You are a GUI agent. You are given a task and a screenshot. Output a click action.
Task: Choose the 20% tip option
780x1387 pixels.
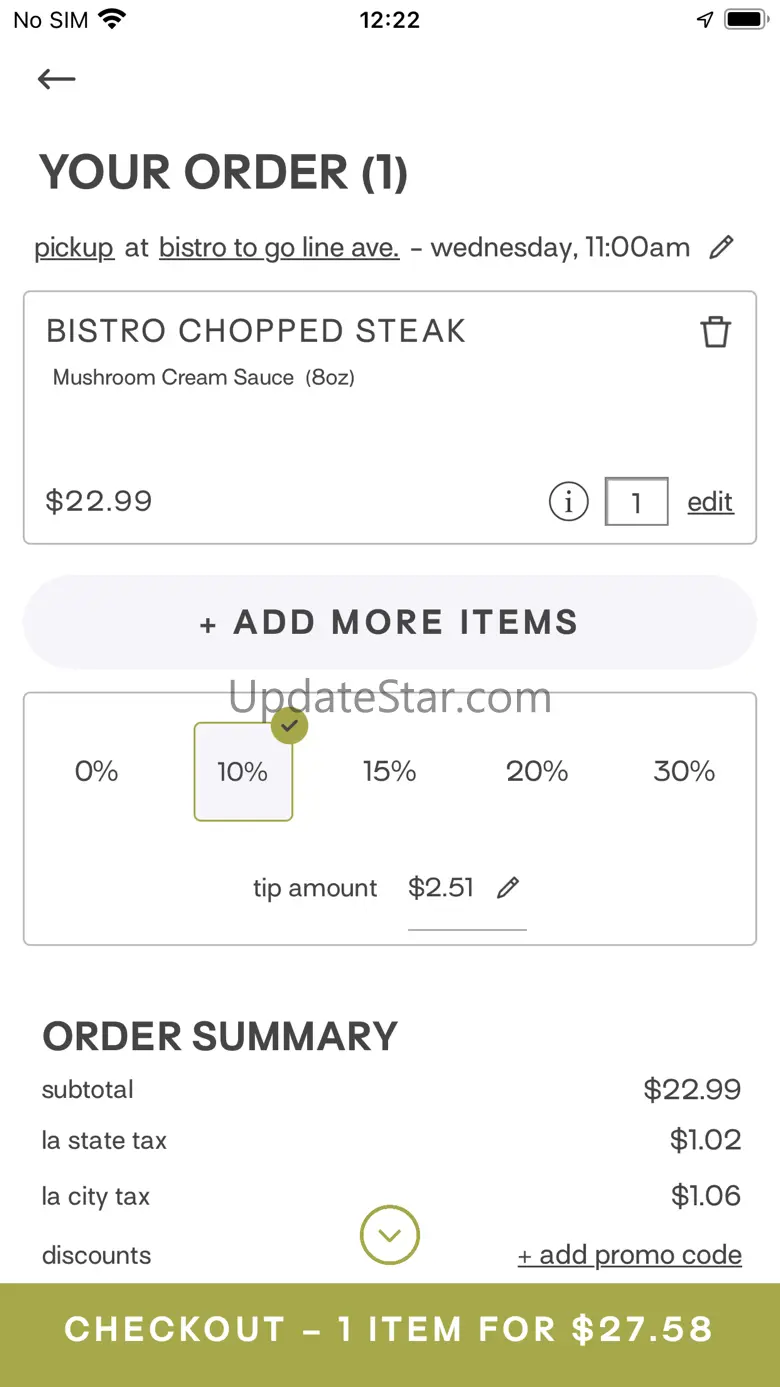click(x=537, y=771)
